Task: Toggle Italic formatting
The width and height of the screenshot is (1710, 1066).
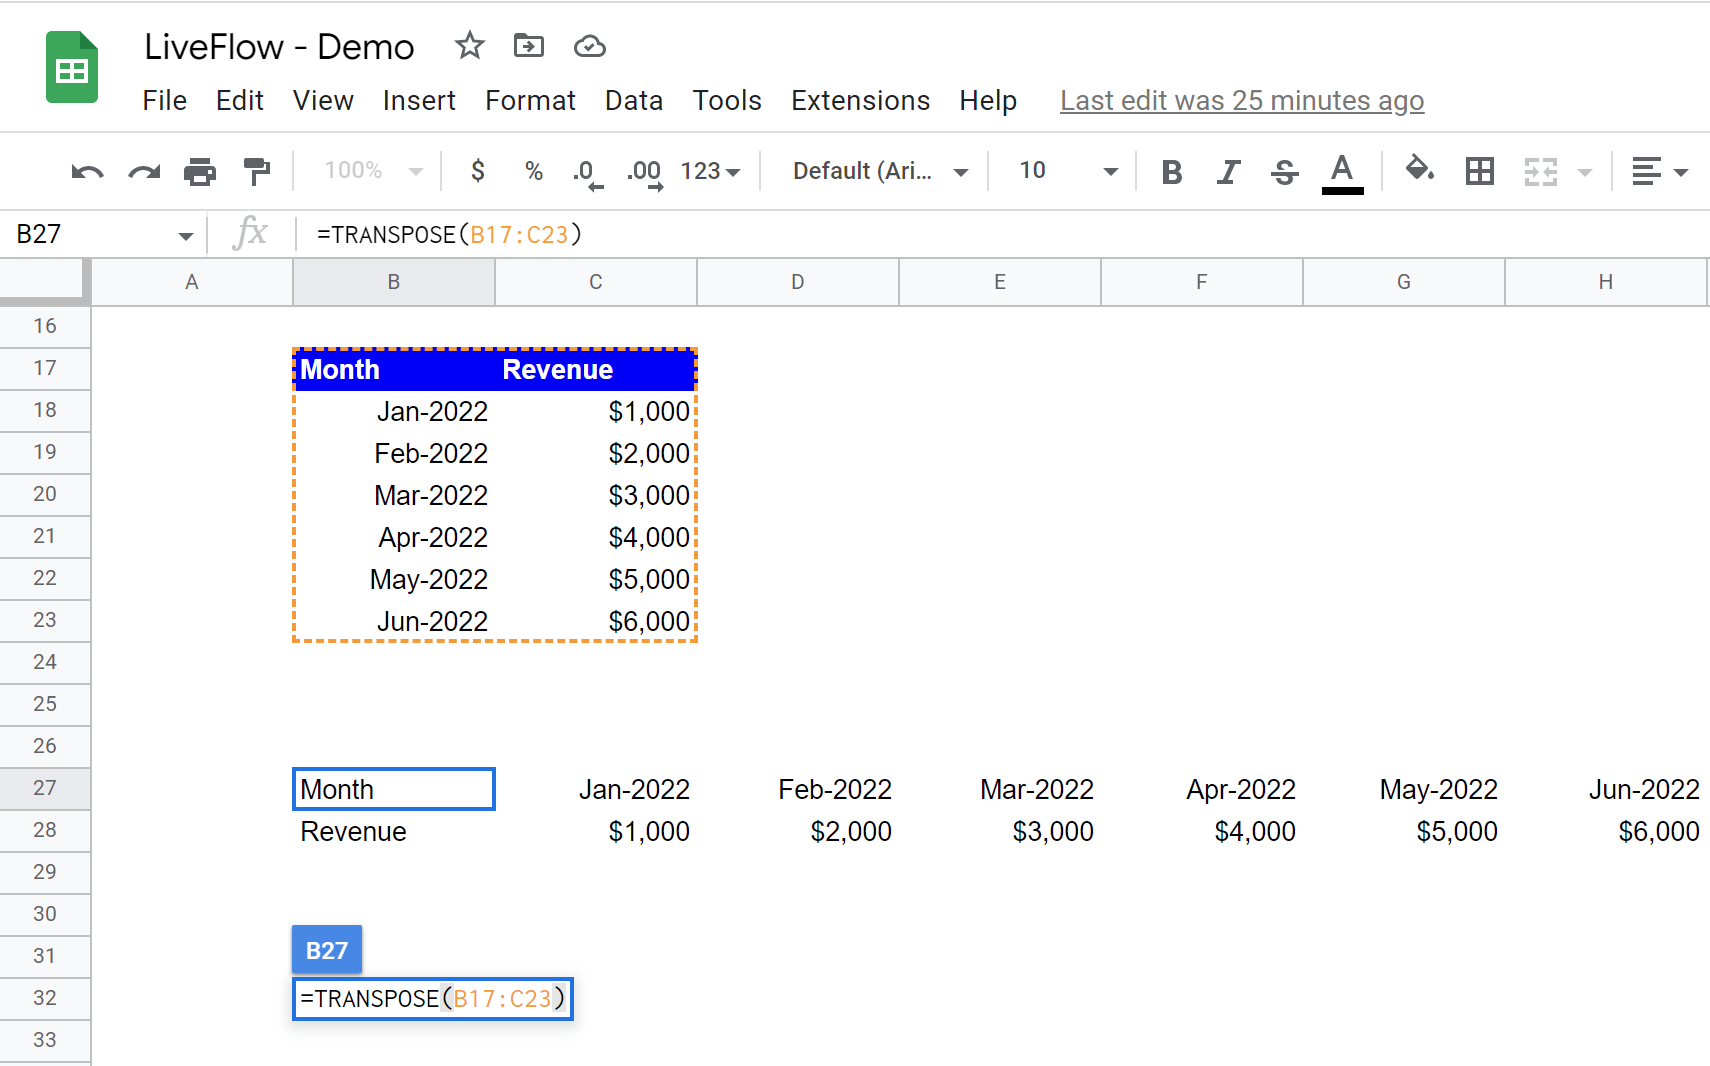Action: [x=1228, y=172]
